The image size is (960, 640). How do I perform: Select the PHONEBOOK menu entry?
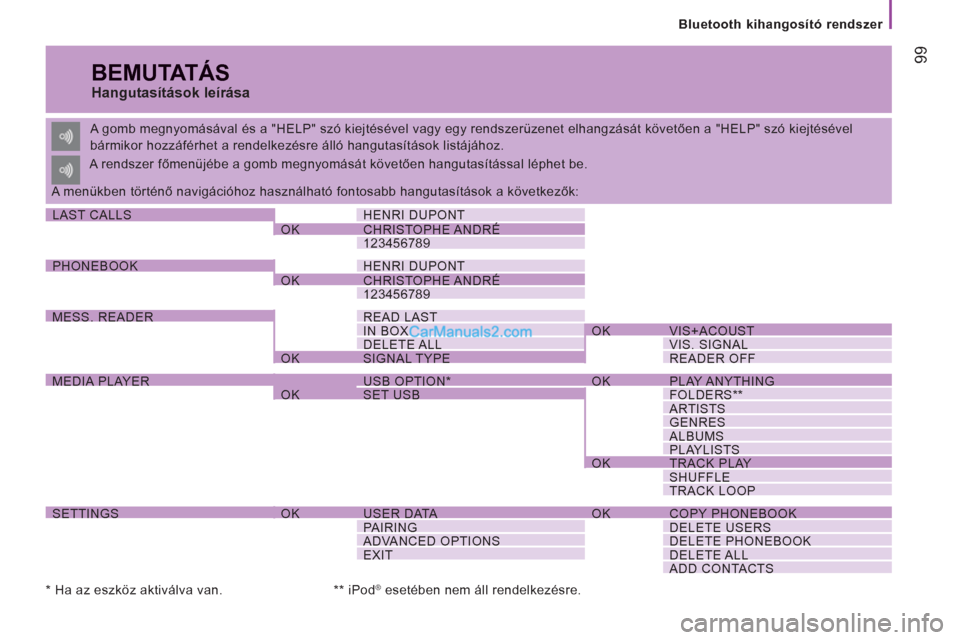(x=160, y=266)
